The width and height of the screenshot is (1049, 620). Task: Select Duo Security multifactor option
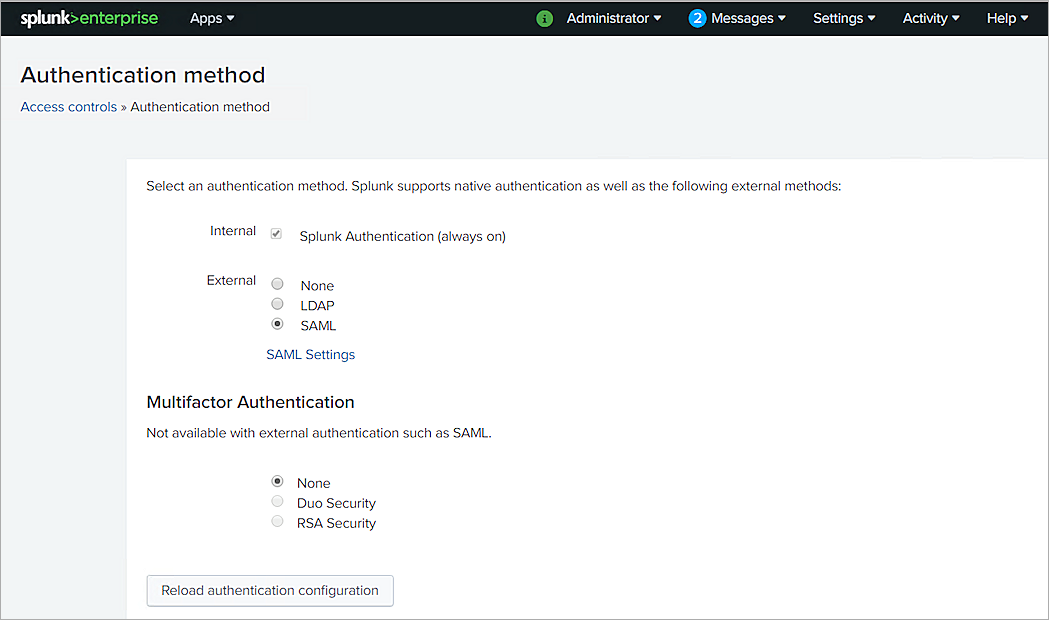point(278,501)
